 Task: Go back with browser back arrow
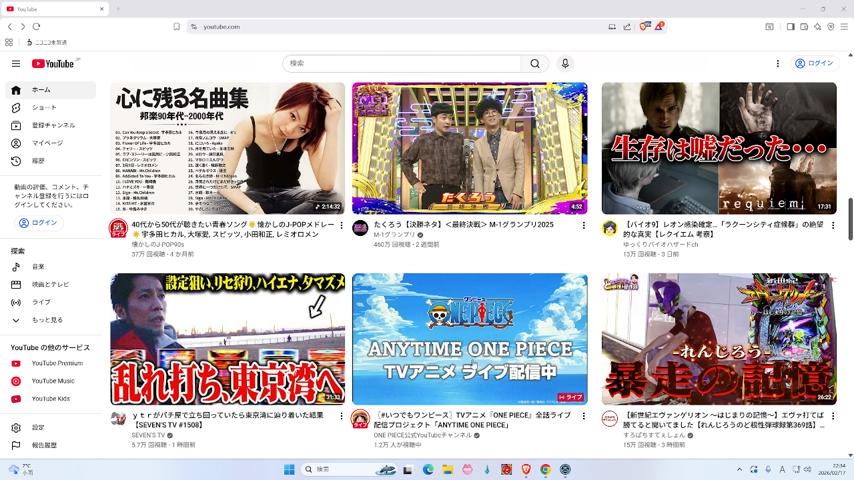[x=10, y=27]
